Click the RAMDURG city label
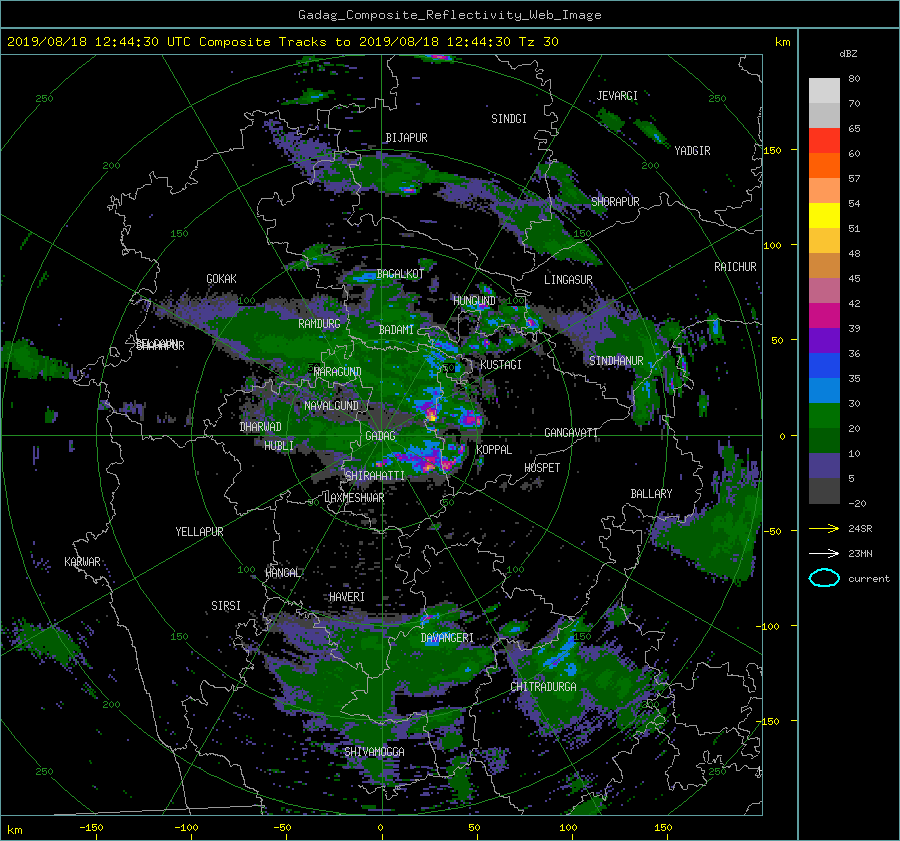900x841 pixels. [319, 324]
